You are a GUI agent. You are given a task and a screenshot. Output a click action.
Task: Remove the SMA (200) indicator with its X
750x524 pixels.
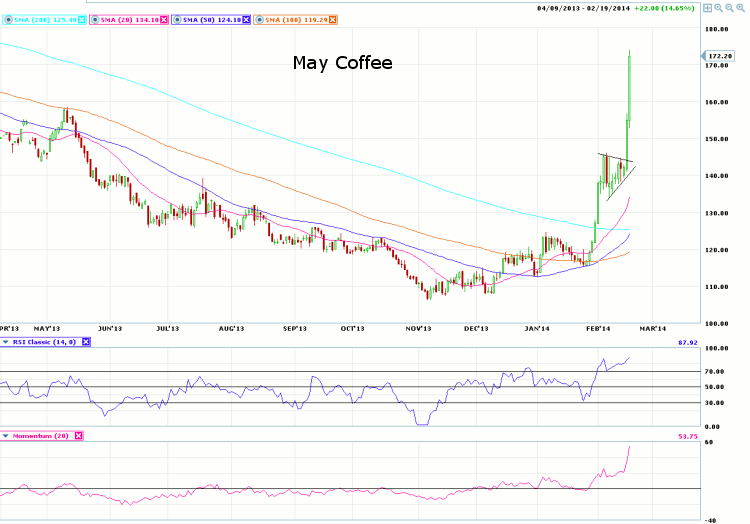tap(82, 19)
